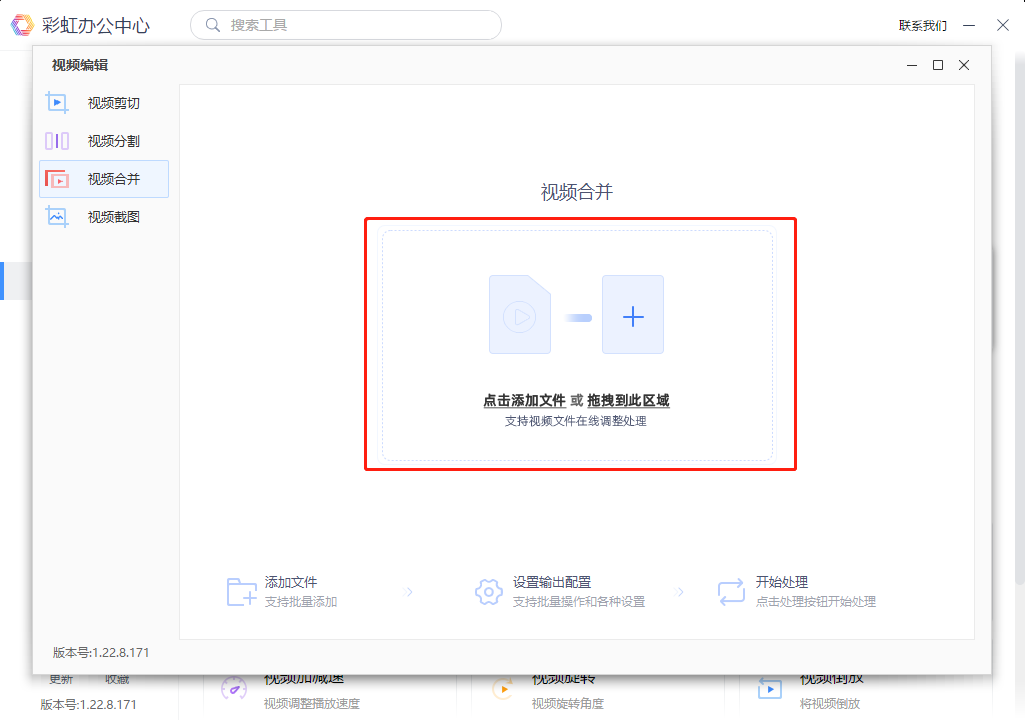The height and width of the screenshot is (720, 1025).
Task: Click the 视频截图 screenshot icon
Action: tap(57, 216)
